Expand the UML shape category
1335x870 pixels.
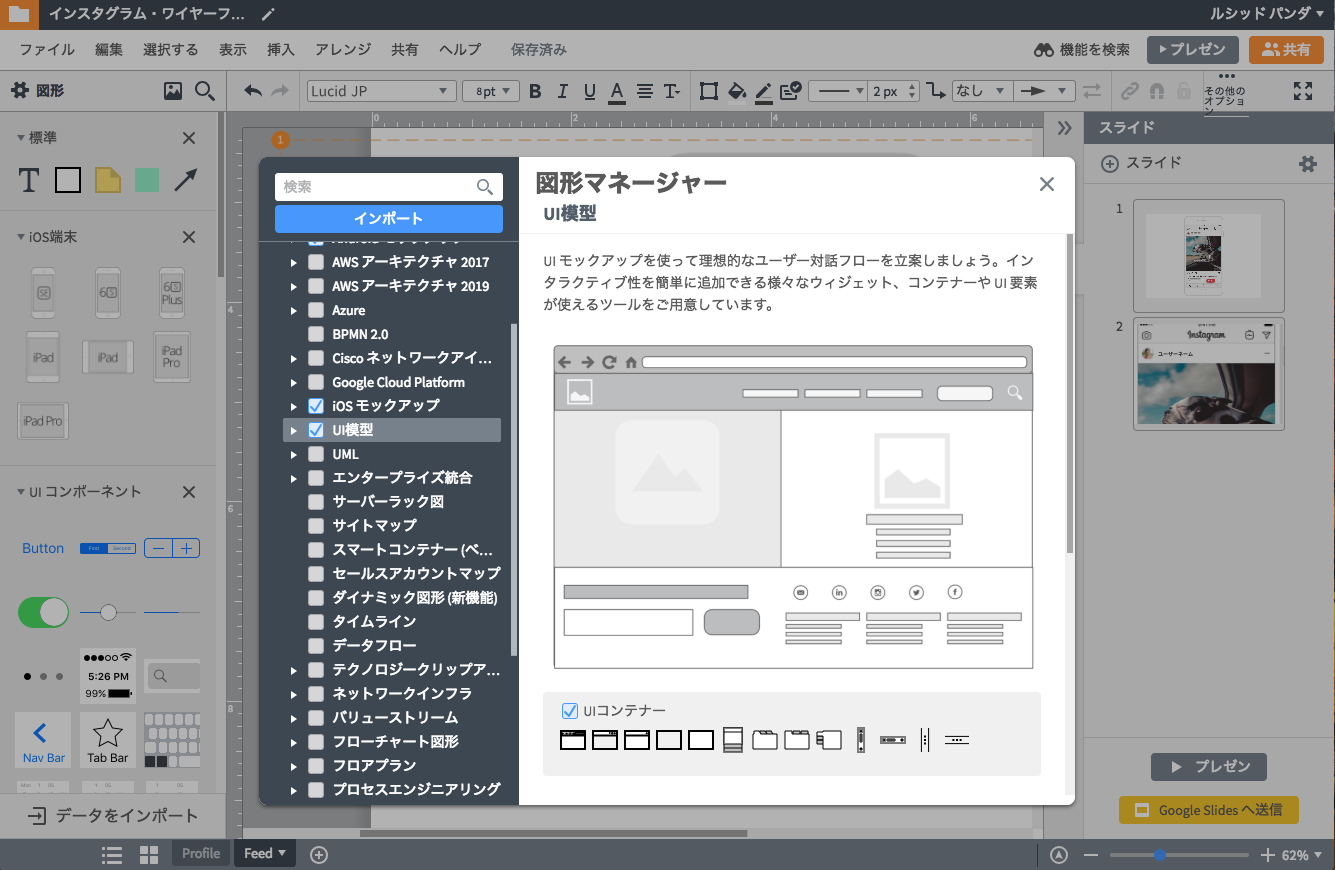pos(293,453)
